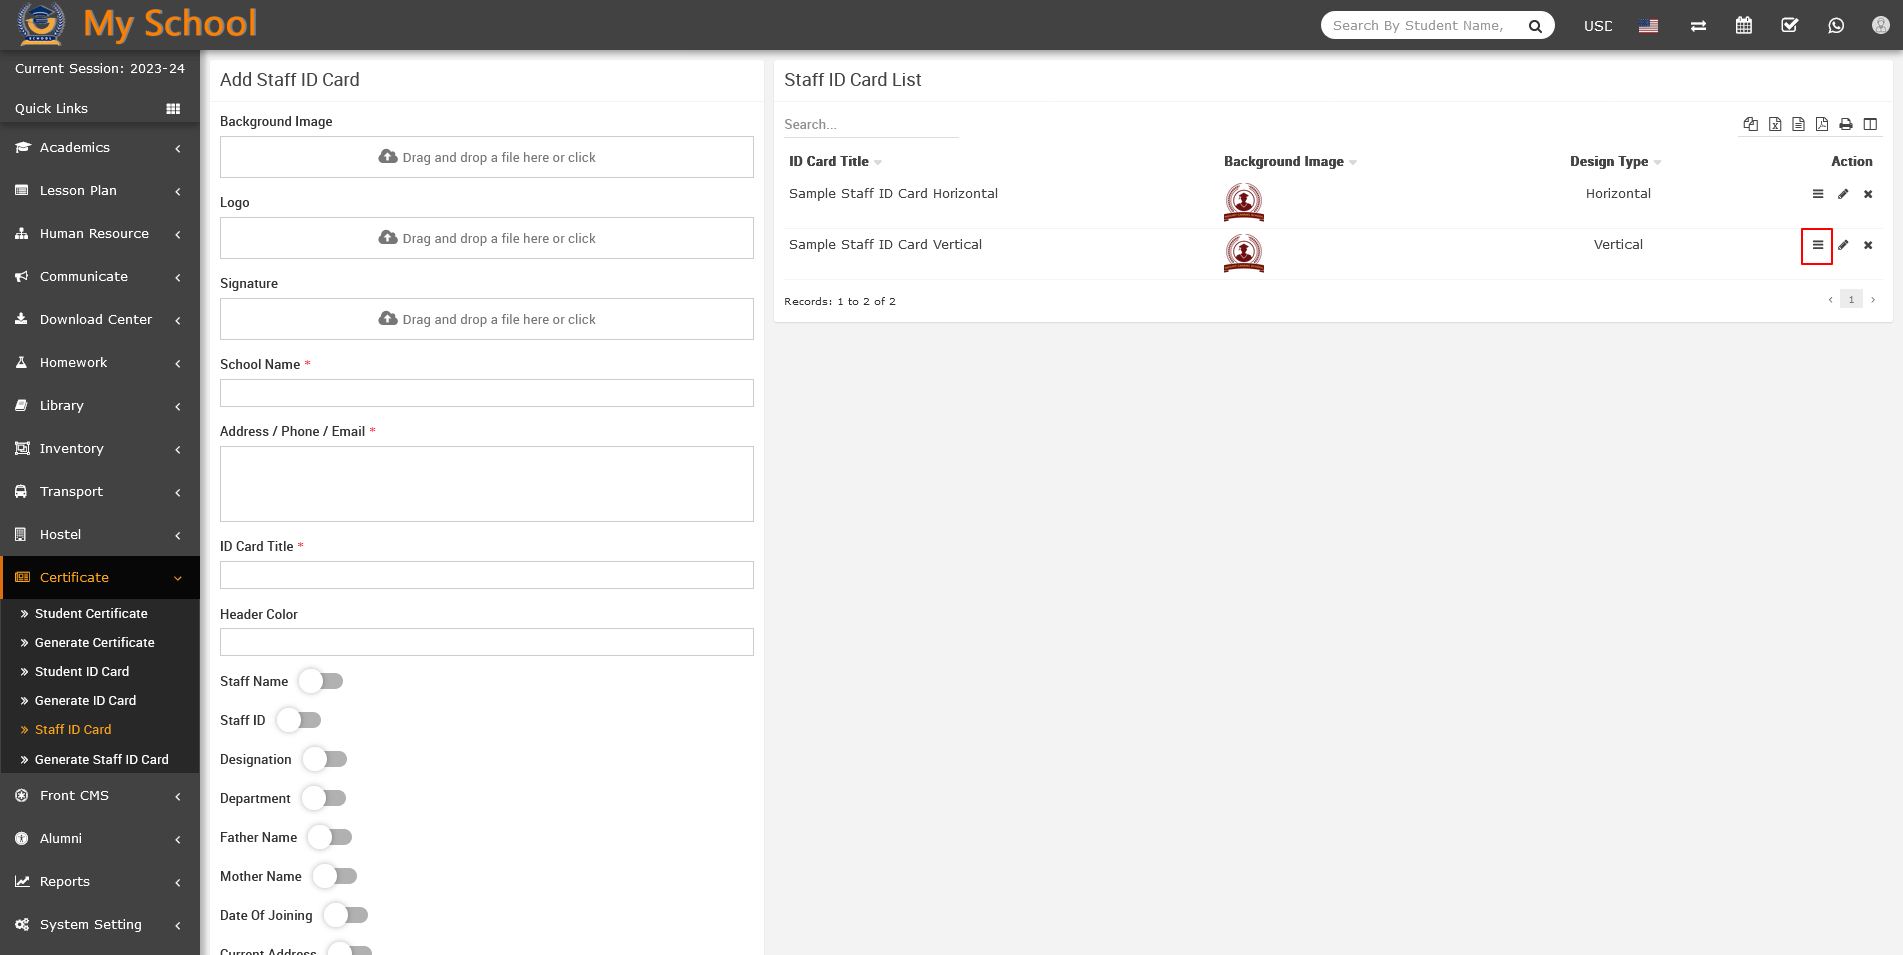Print the Staff ID Card list
Screen dimensions: 1903x955
click(x=1845, y=124)
